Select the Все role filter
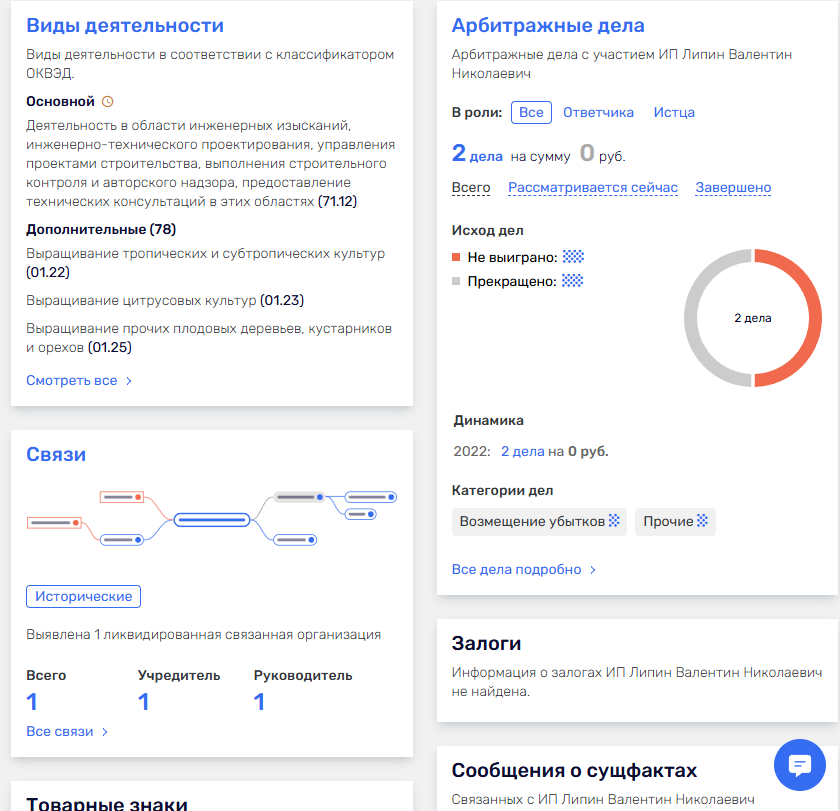 [531, 112]
